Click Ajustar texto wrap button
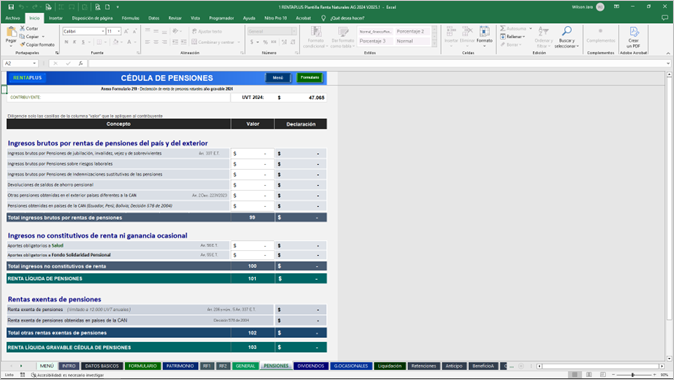 tap(207, 31)
